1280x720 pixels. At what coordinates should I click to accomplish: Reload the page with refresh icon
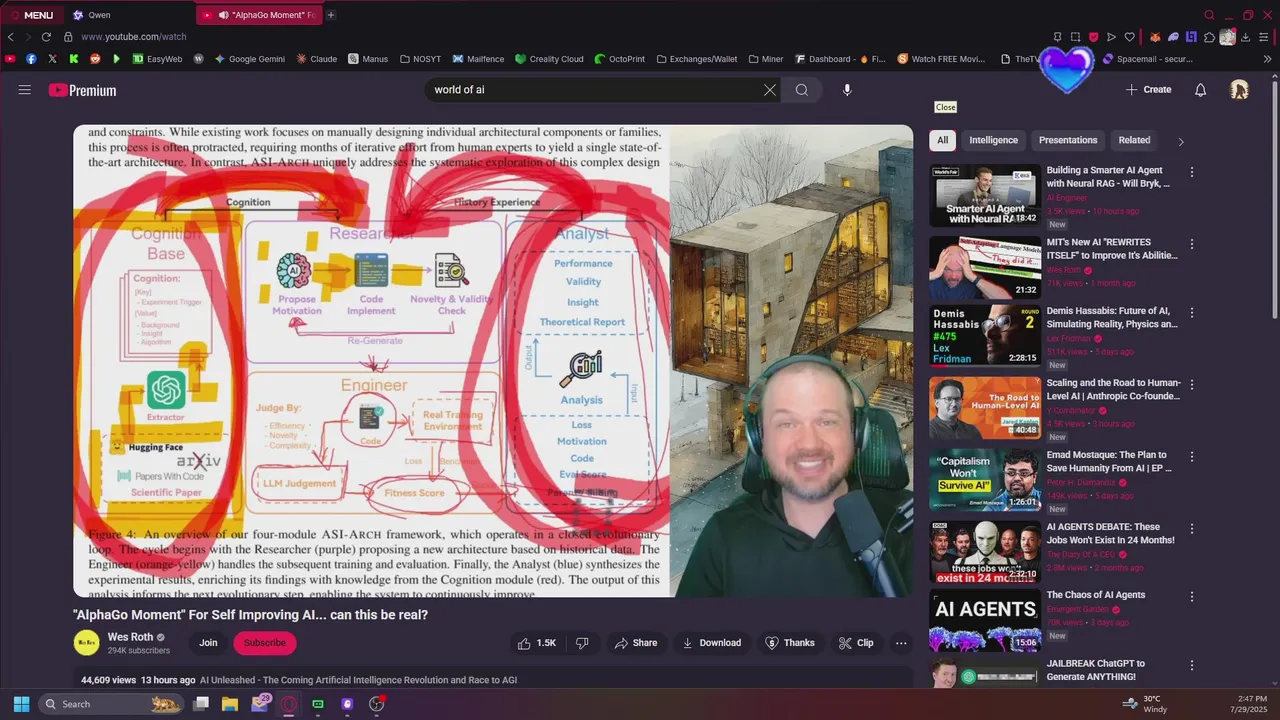46,37
